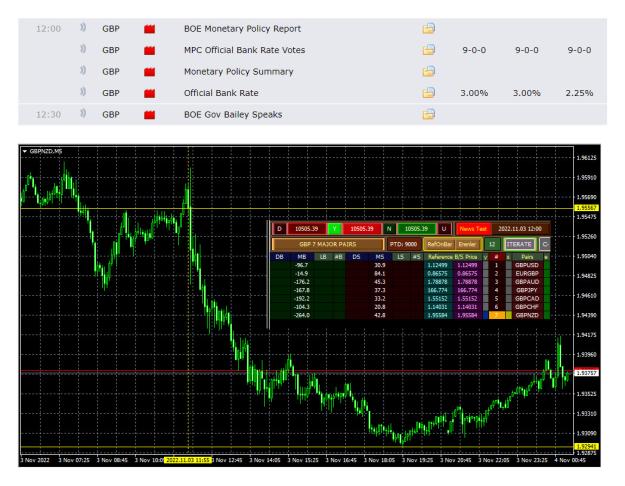This screenshot has height=486, width=625.
Task: Click the green 12 button
Action: 492,244
